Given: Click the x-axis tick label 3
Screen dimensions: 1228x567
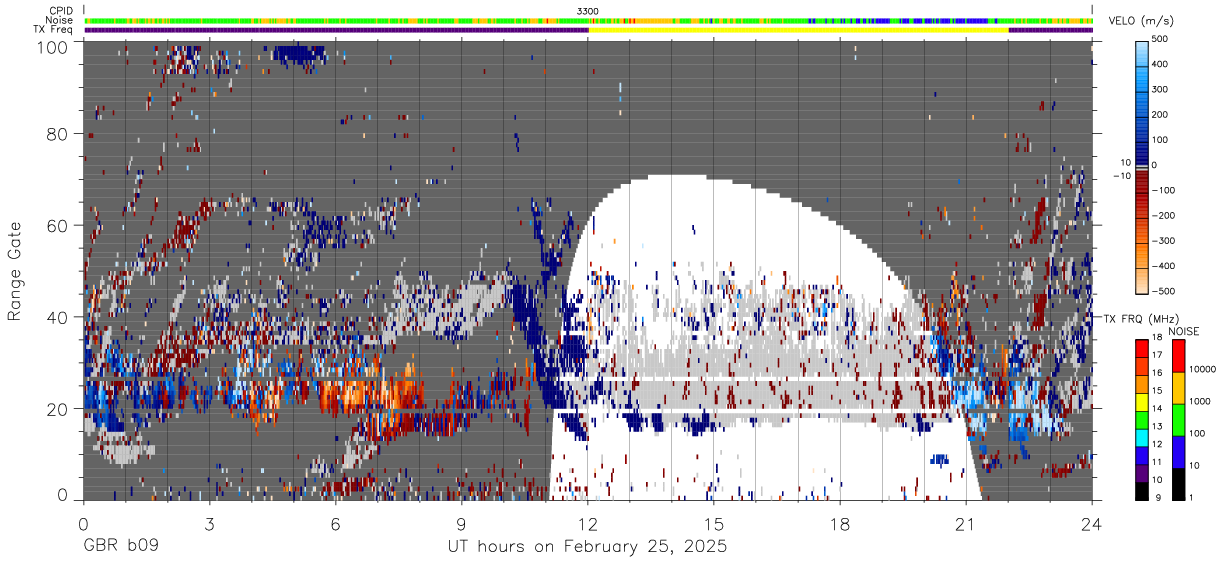Looking at the screenshot, I should coord(210,523).
